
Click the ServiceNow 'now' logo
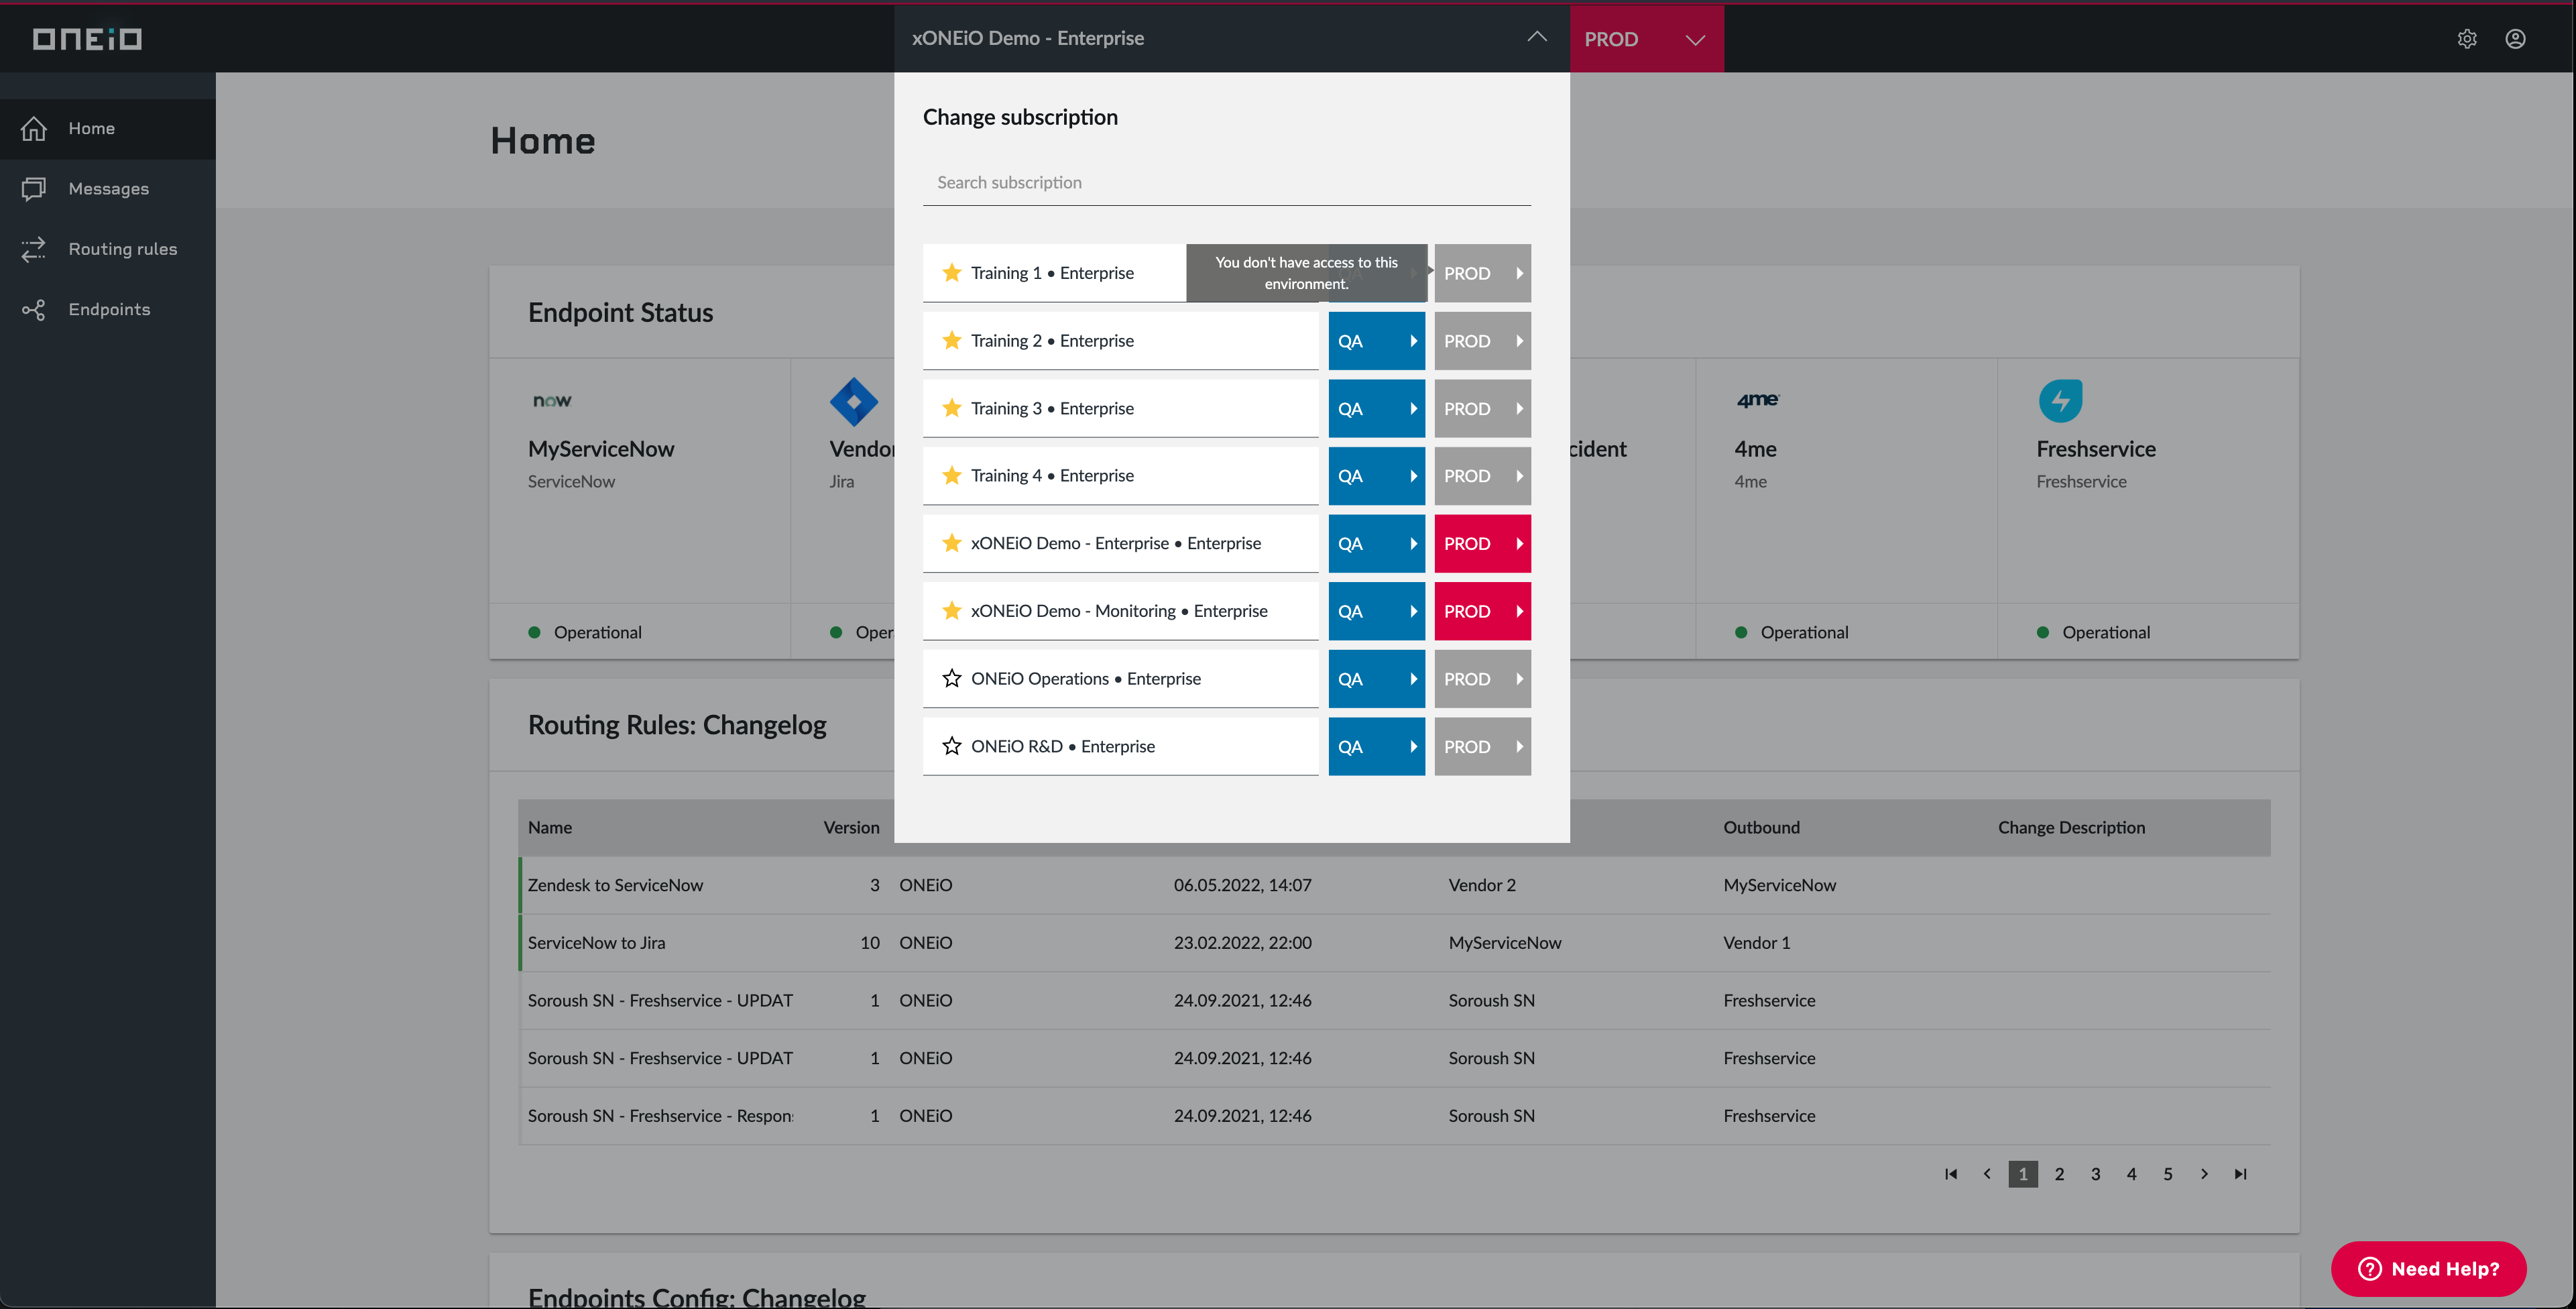[552, 401]
